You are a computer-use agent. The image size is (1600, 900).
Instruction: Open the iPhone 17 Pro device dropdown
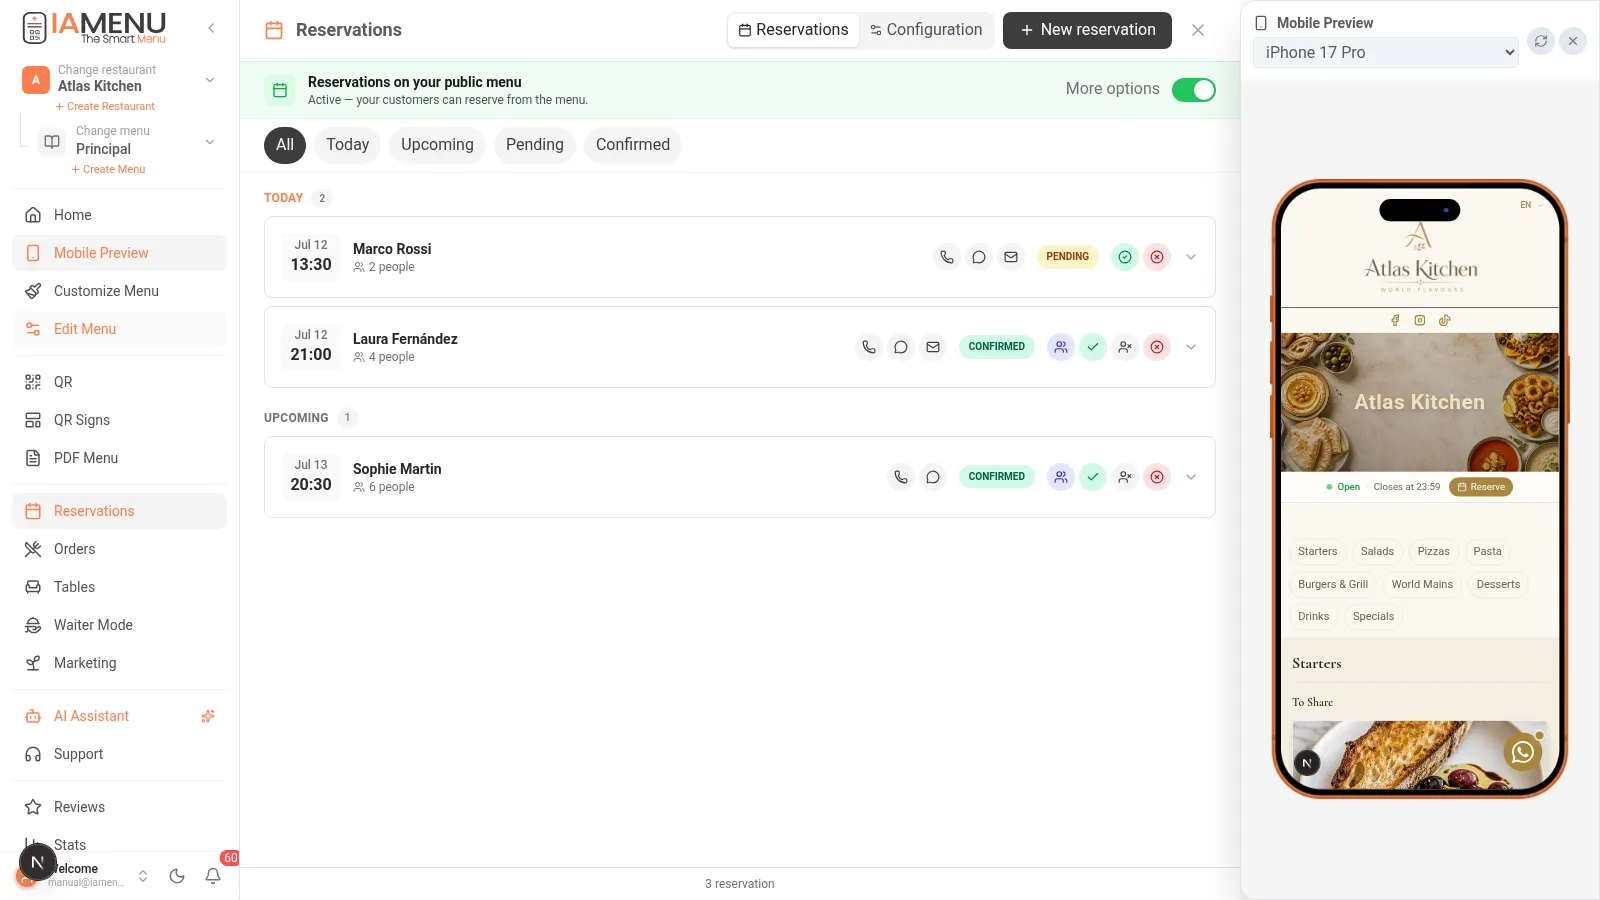(x=1386, y=52)
